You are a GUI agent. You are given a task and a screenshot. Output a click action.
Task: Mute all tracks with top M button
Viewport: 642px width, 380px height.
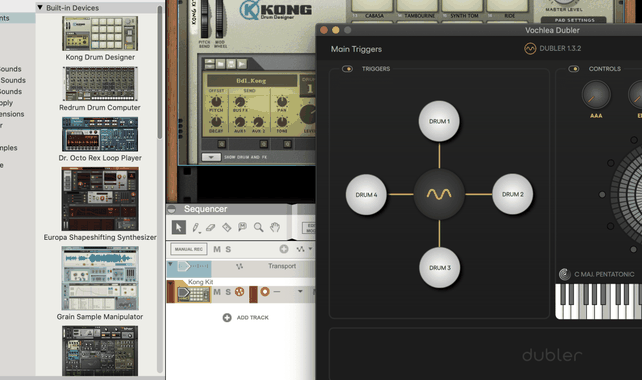[217, 249]
